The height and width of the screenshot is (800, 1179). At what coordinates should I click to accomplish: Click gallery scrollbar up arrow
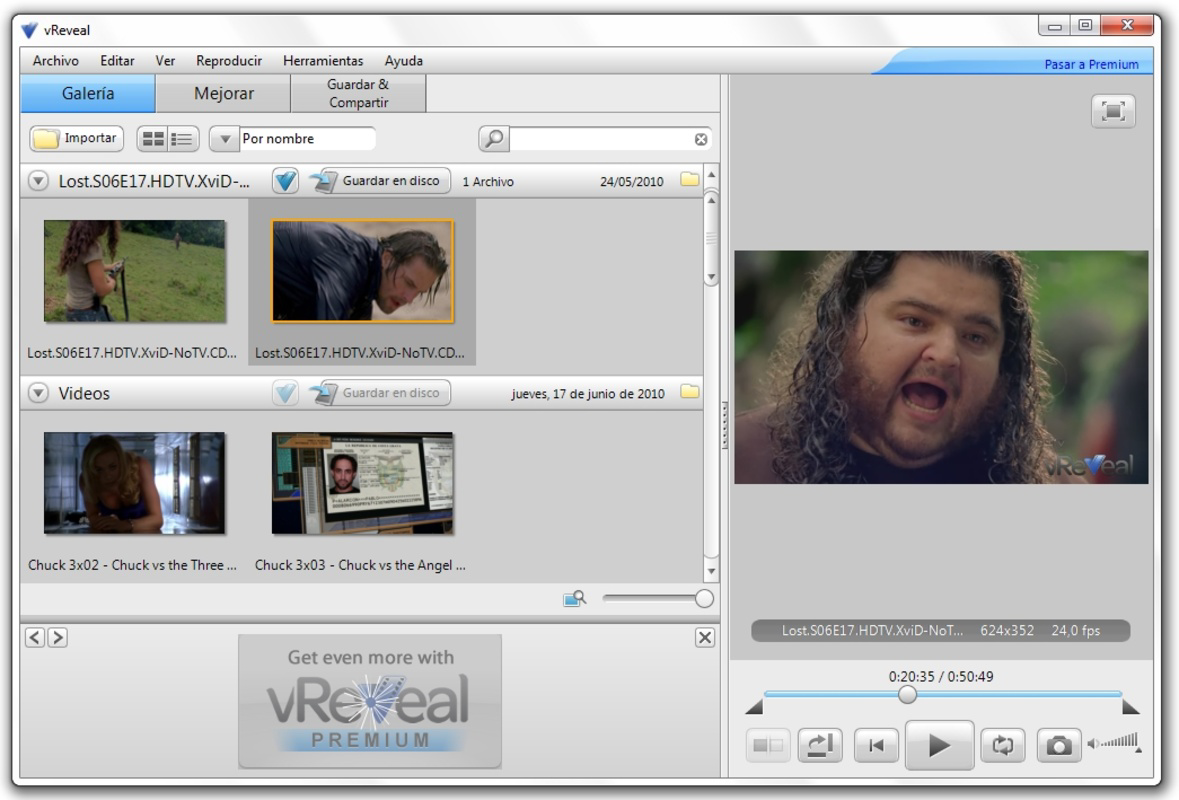pos(711,175)
